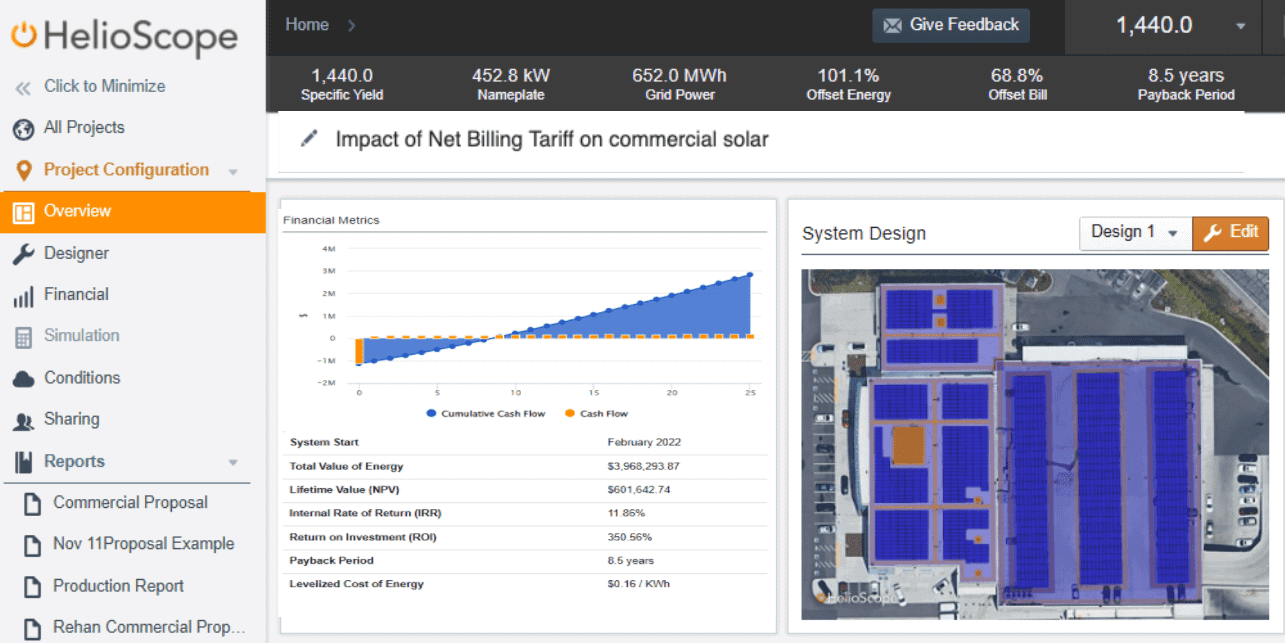Collapse the Project Configuration section arrow
The width and height of the screenshot is (1285, 643).
233,171
